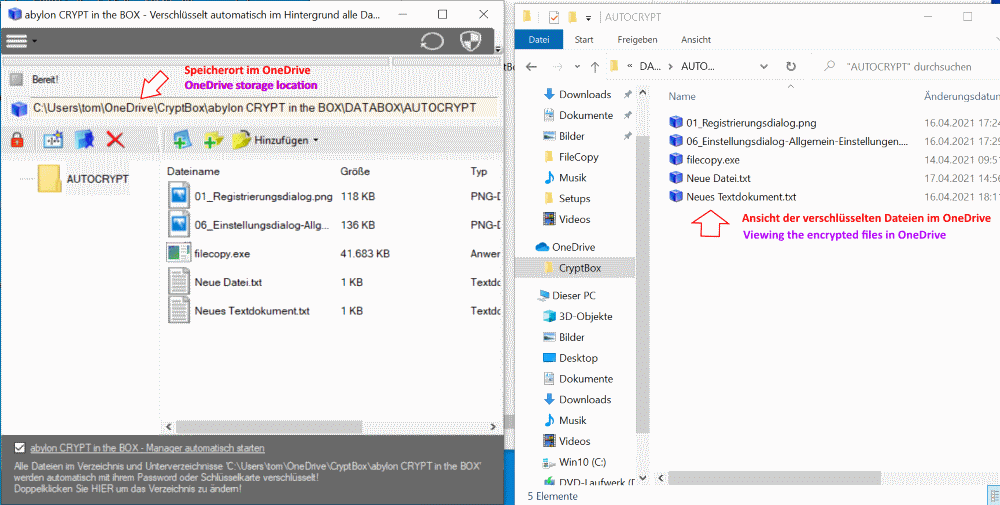Click filecopy.exe icon in abylon list
This screenshot has width=1000, height=505.
tap(179, 253)
